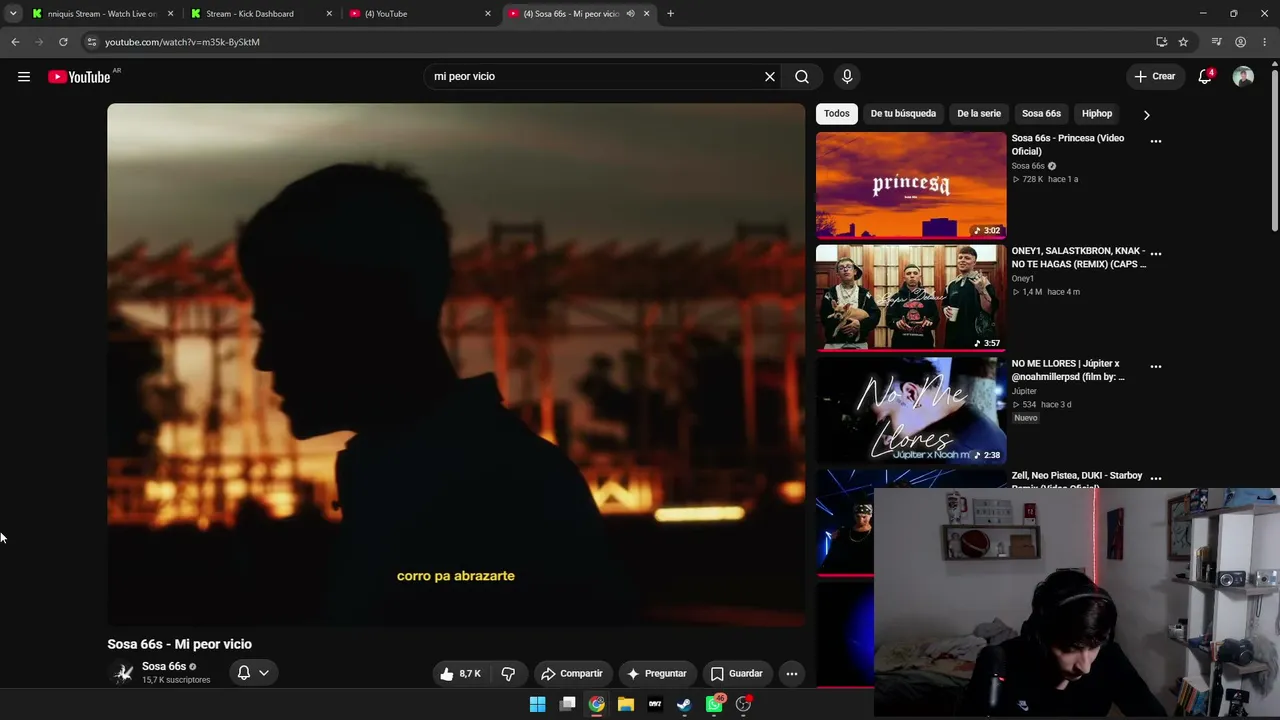Open Steam from the taskbar

(x=684, y=704)
